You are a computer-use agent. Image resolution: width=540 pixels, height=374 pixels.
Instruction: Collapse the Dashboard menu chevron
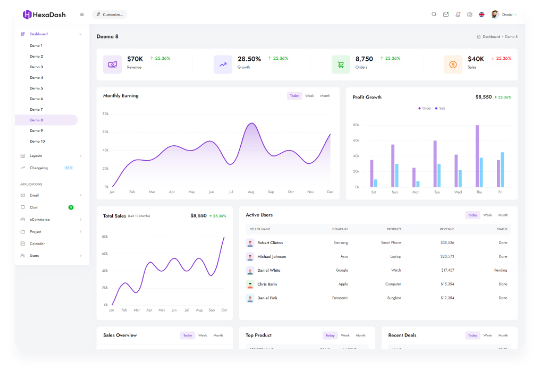tap(80, 34)
